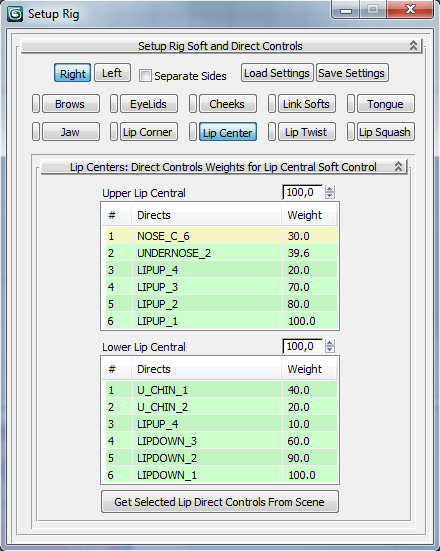The image size is (440, 551).
Task: Switch to the Lip Squash section
Action: coord(386,132)
